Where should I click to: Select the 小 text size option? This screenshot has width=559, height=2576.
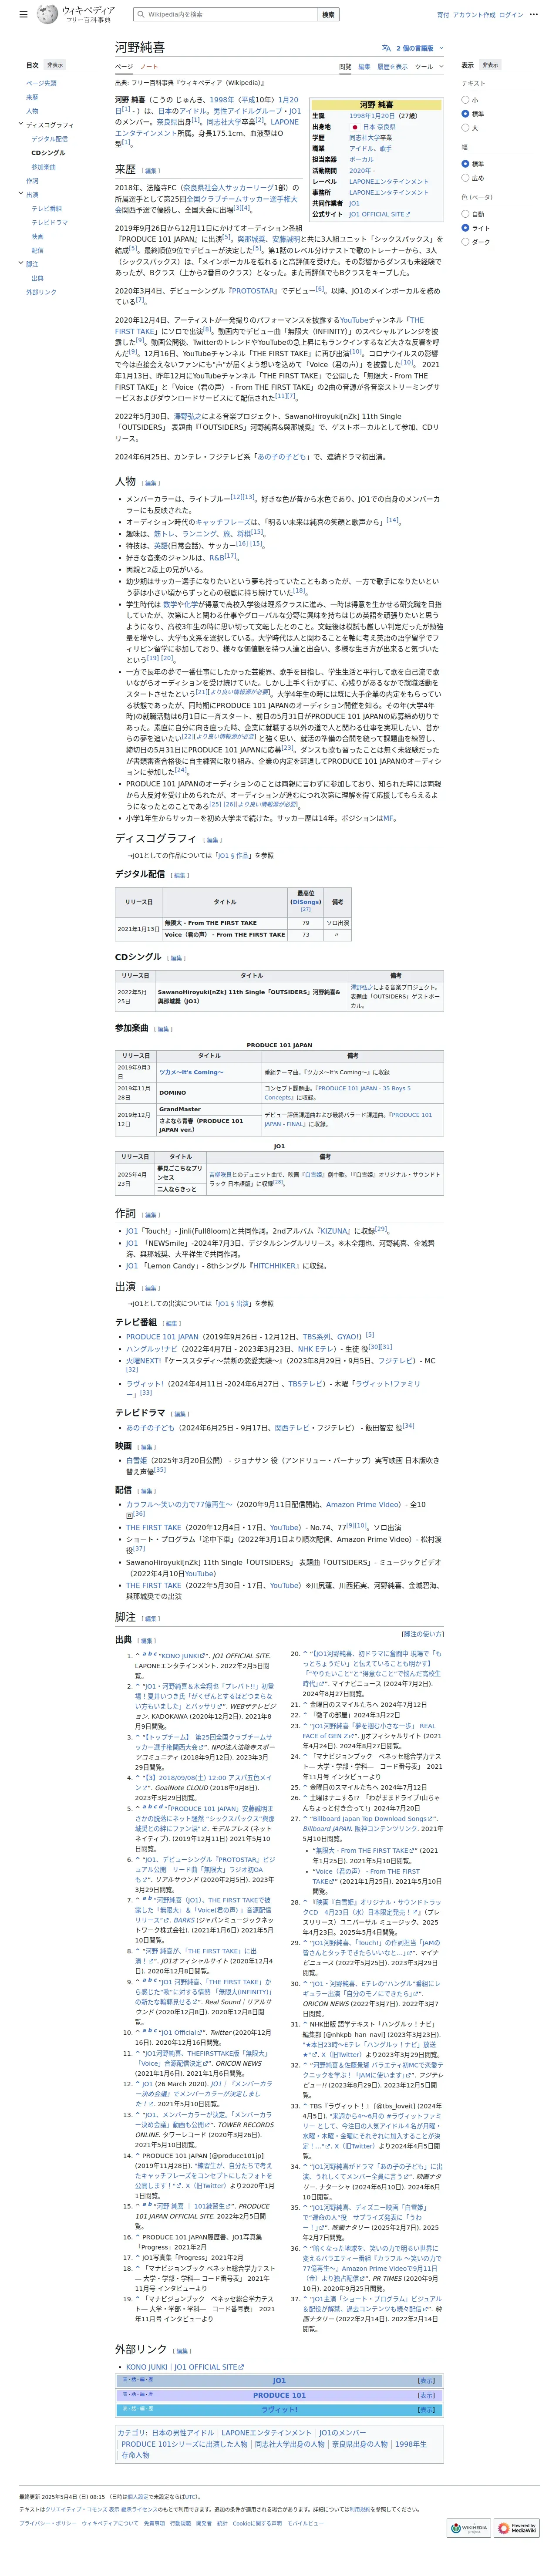[465, 100]
